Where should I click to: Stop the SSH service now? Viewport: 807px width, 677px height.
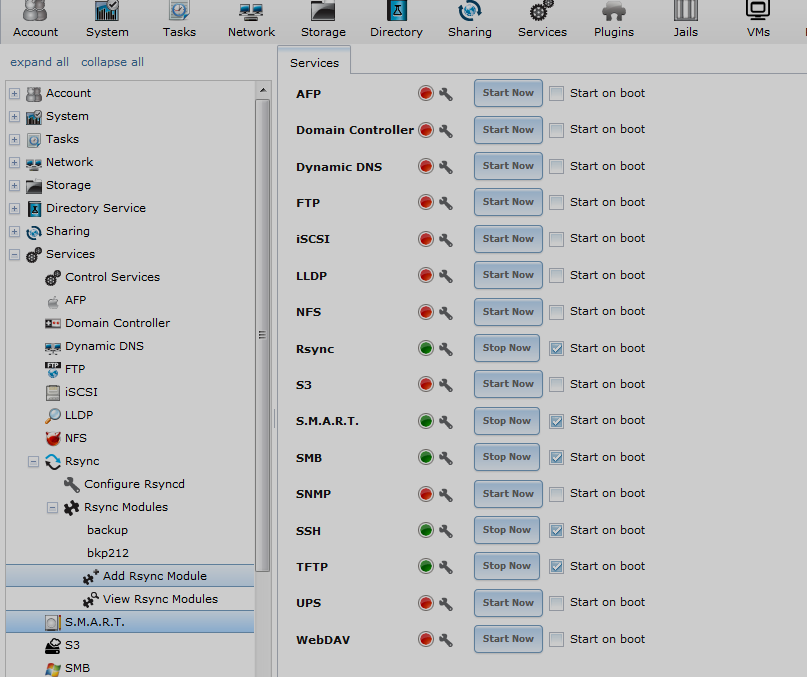click(506, 530)
